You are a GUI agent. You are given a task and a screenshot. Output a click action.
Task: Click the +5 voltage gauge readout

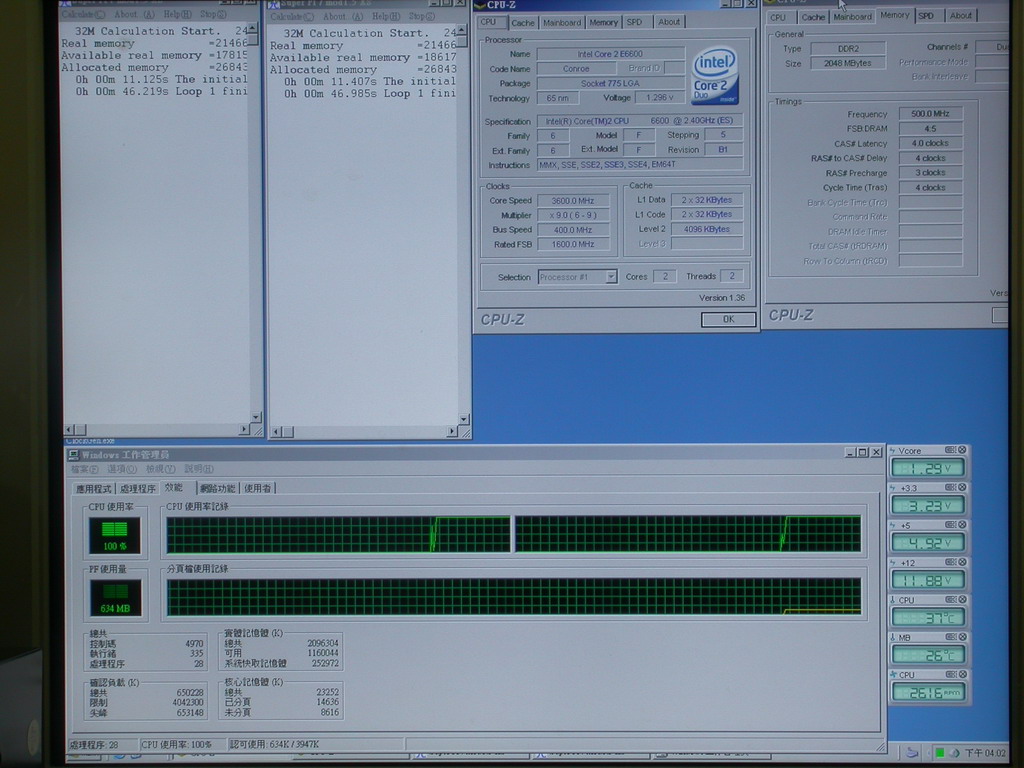coord(928,542)
